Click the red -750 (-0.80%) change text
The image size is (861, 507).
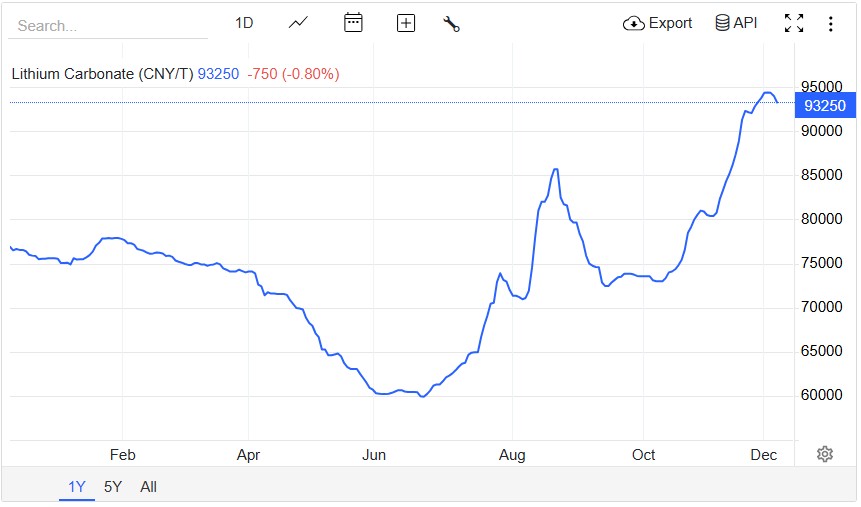coord(294,74)
